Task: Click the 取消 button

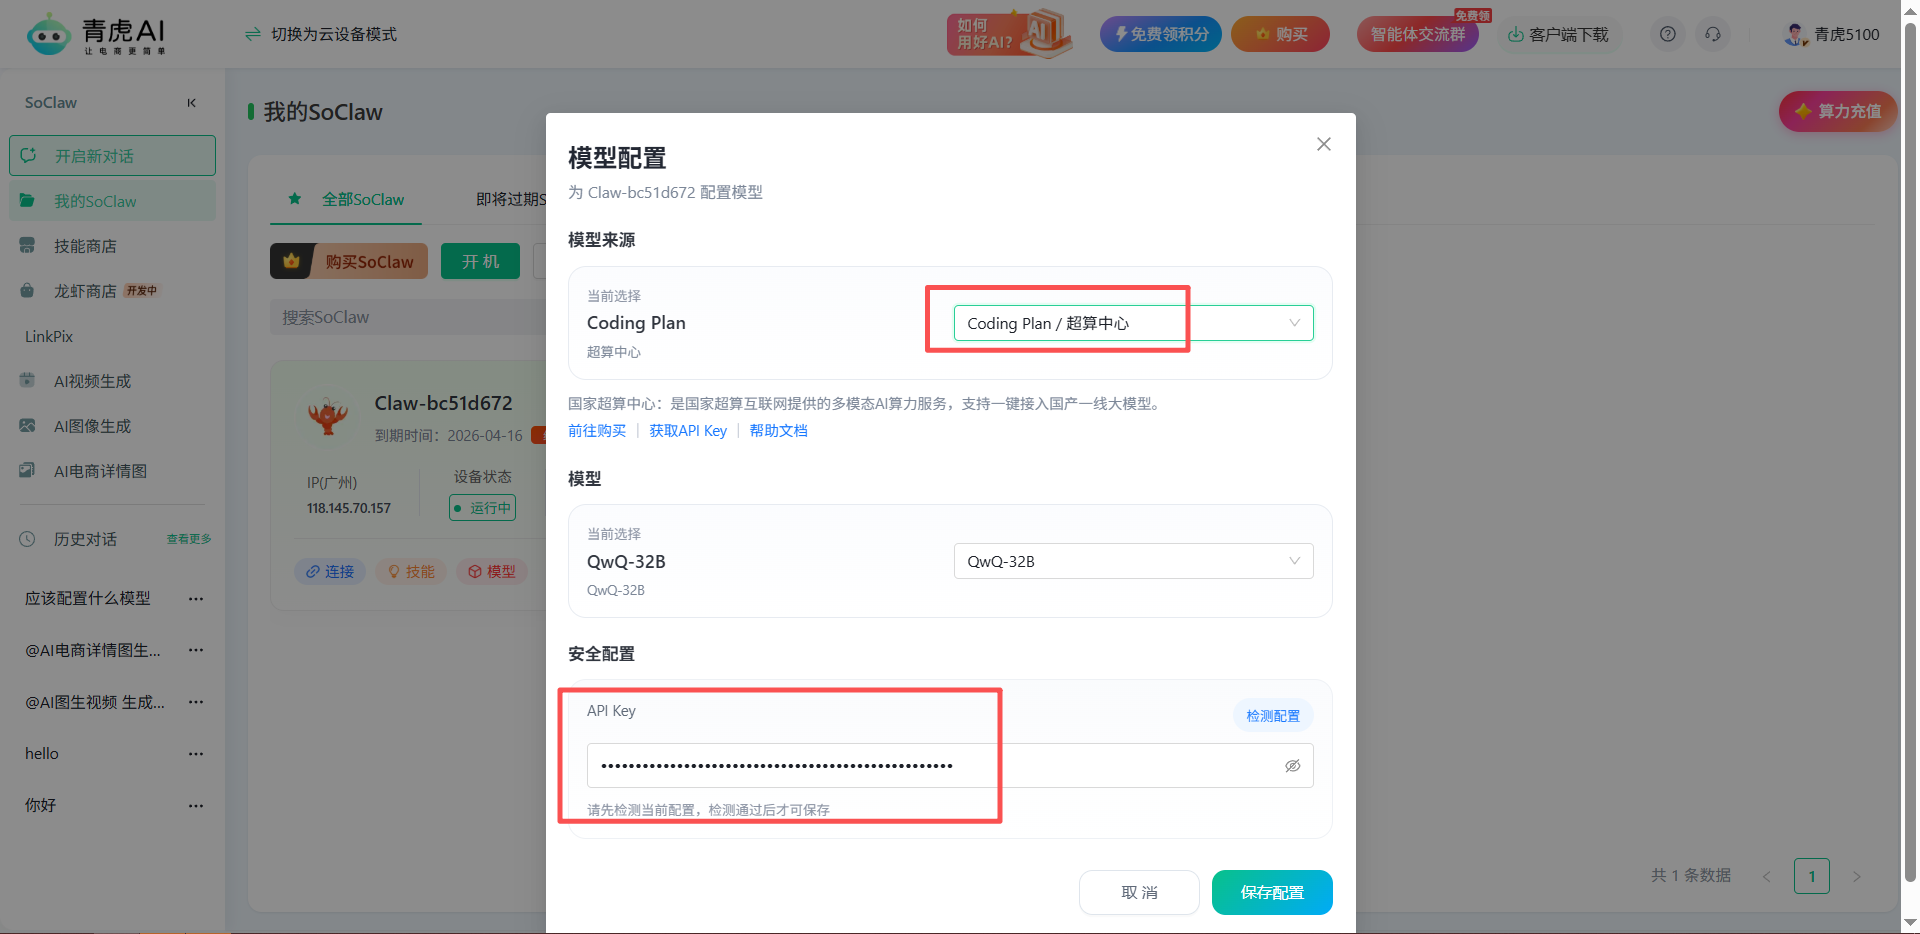Action: coord(1139,892)
